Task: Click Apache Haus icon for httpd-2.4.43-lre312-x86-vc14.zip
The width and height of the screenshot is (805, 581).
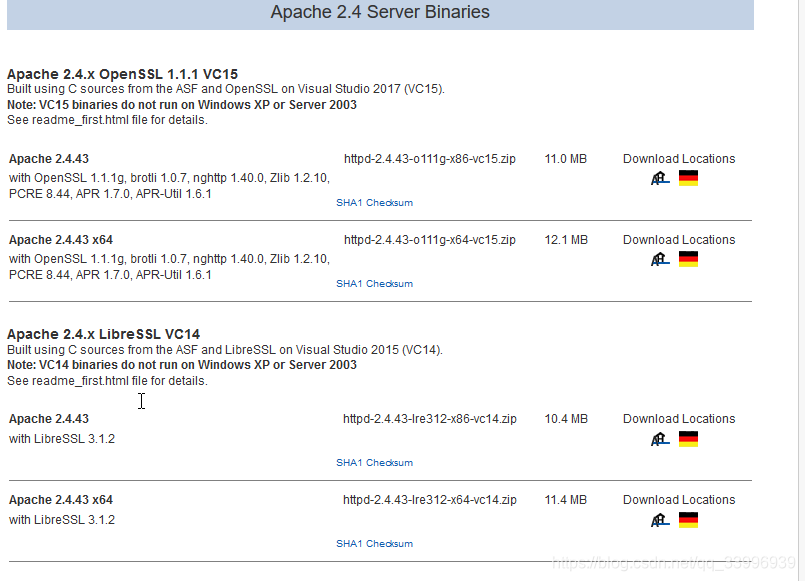Action: pos(660,439)
